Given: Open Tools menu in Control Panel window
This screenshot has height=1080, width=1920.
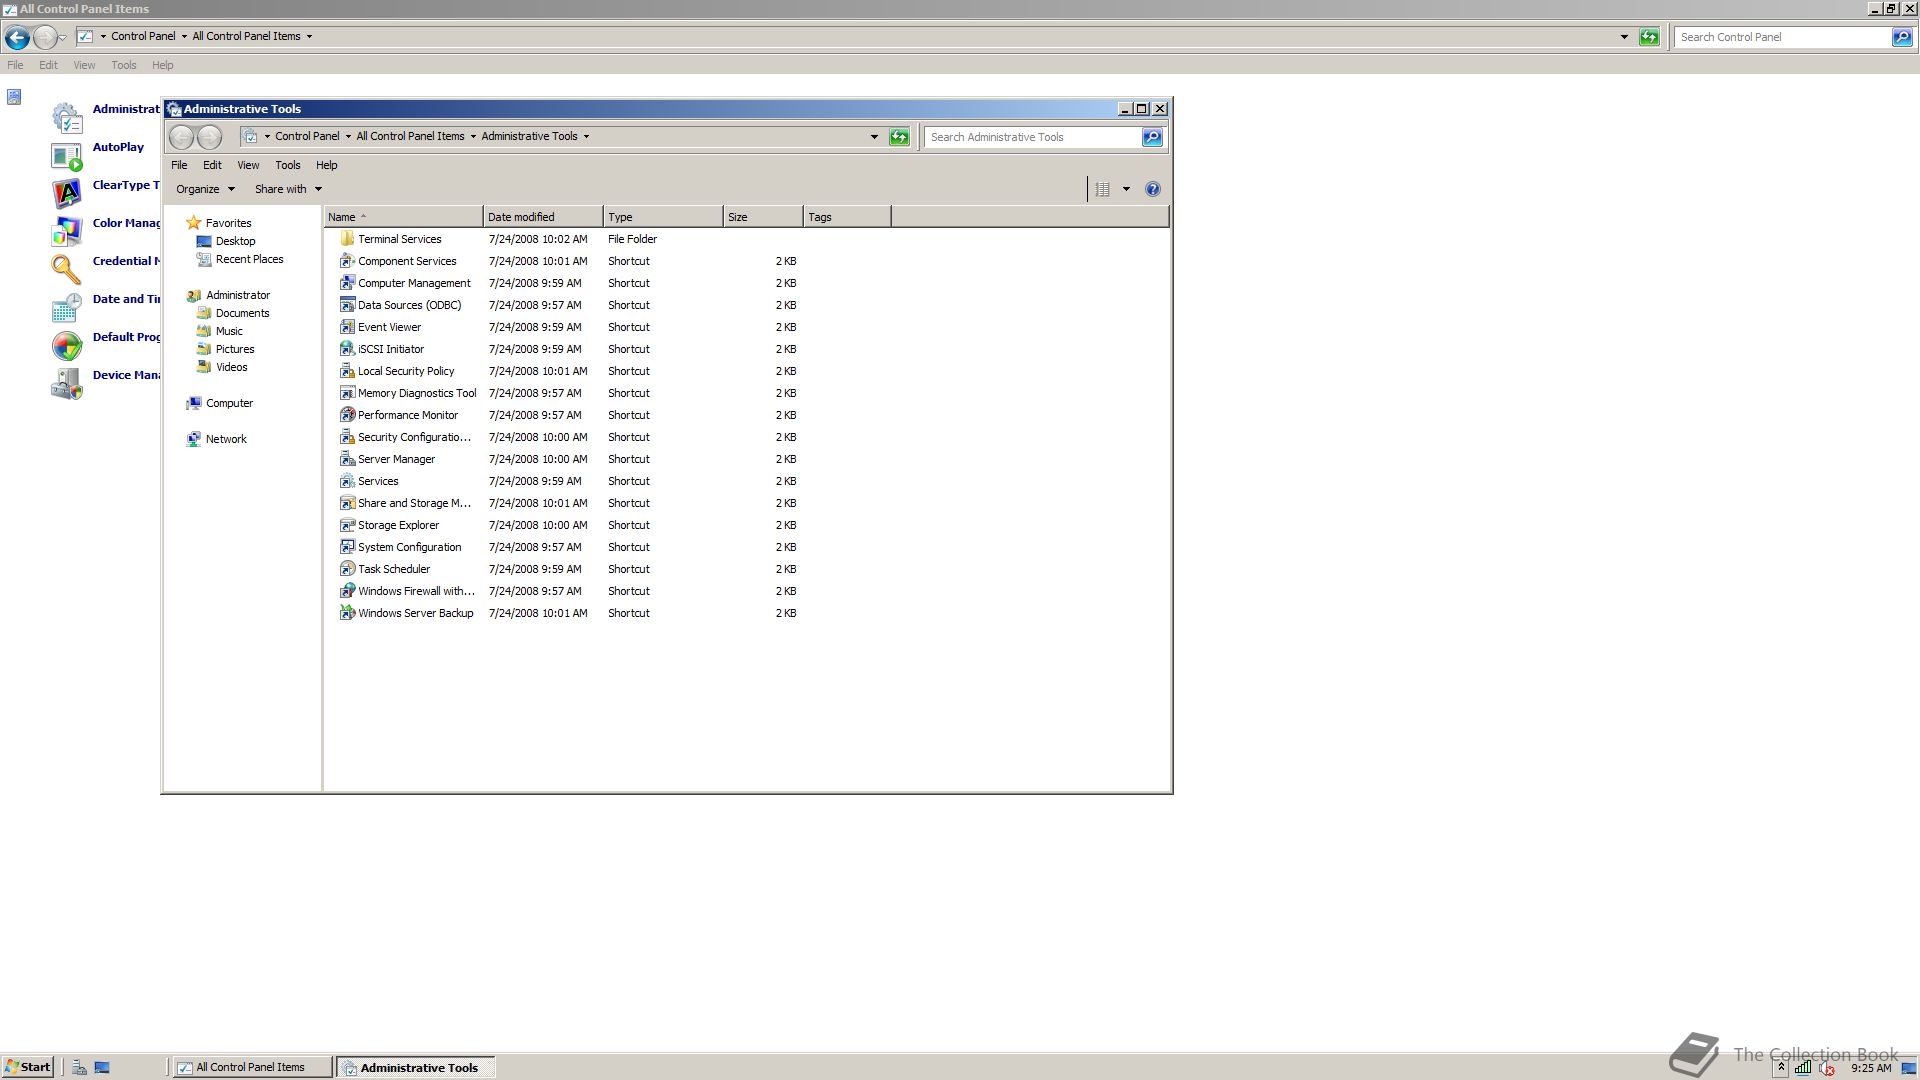Looking at the screenshot, I should click(124, 65).
